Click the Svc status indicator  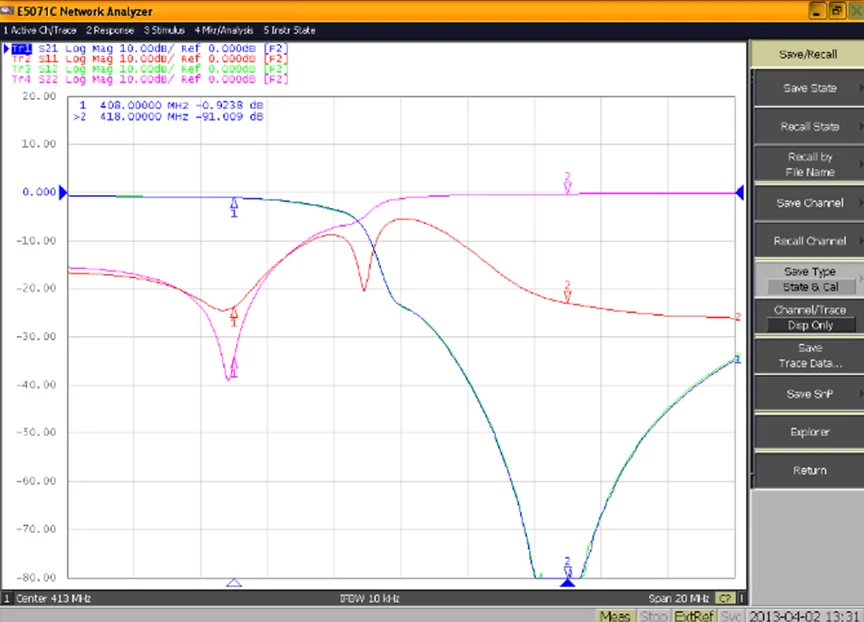click(731, 615)
